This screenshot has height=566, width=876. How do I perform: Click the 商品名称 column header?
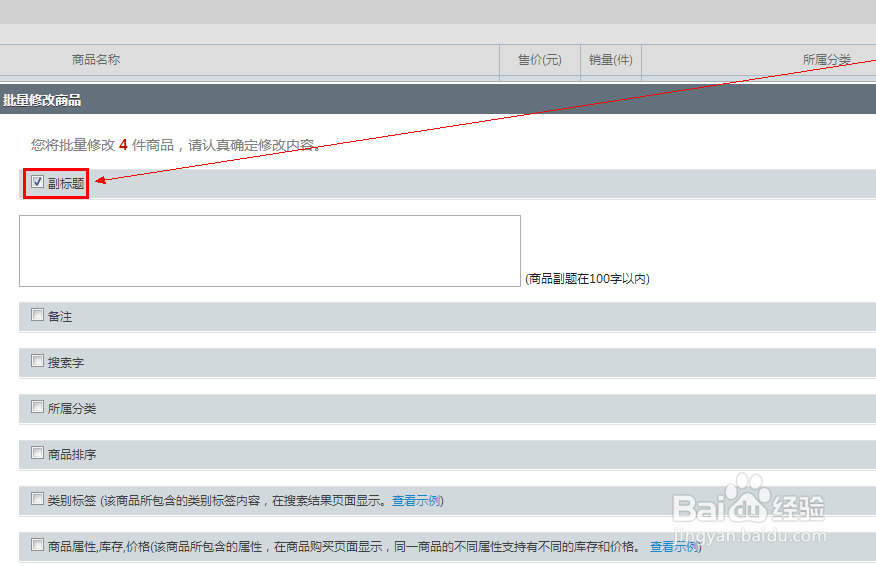(96, 60)
